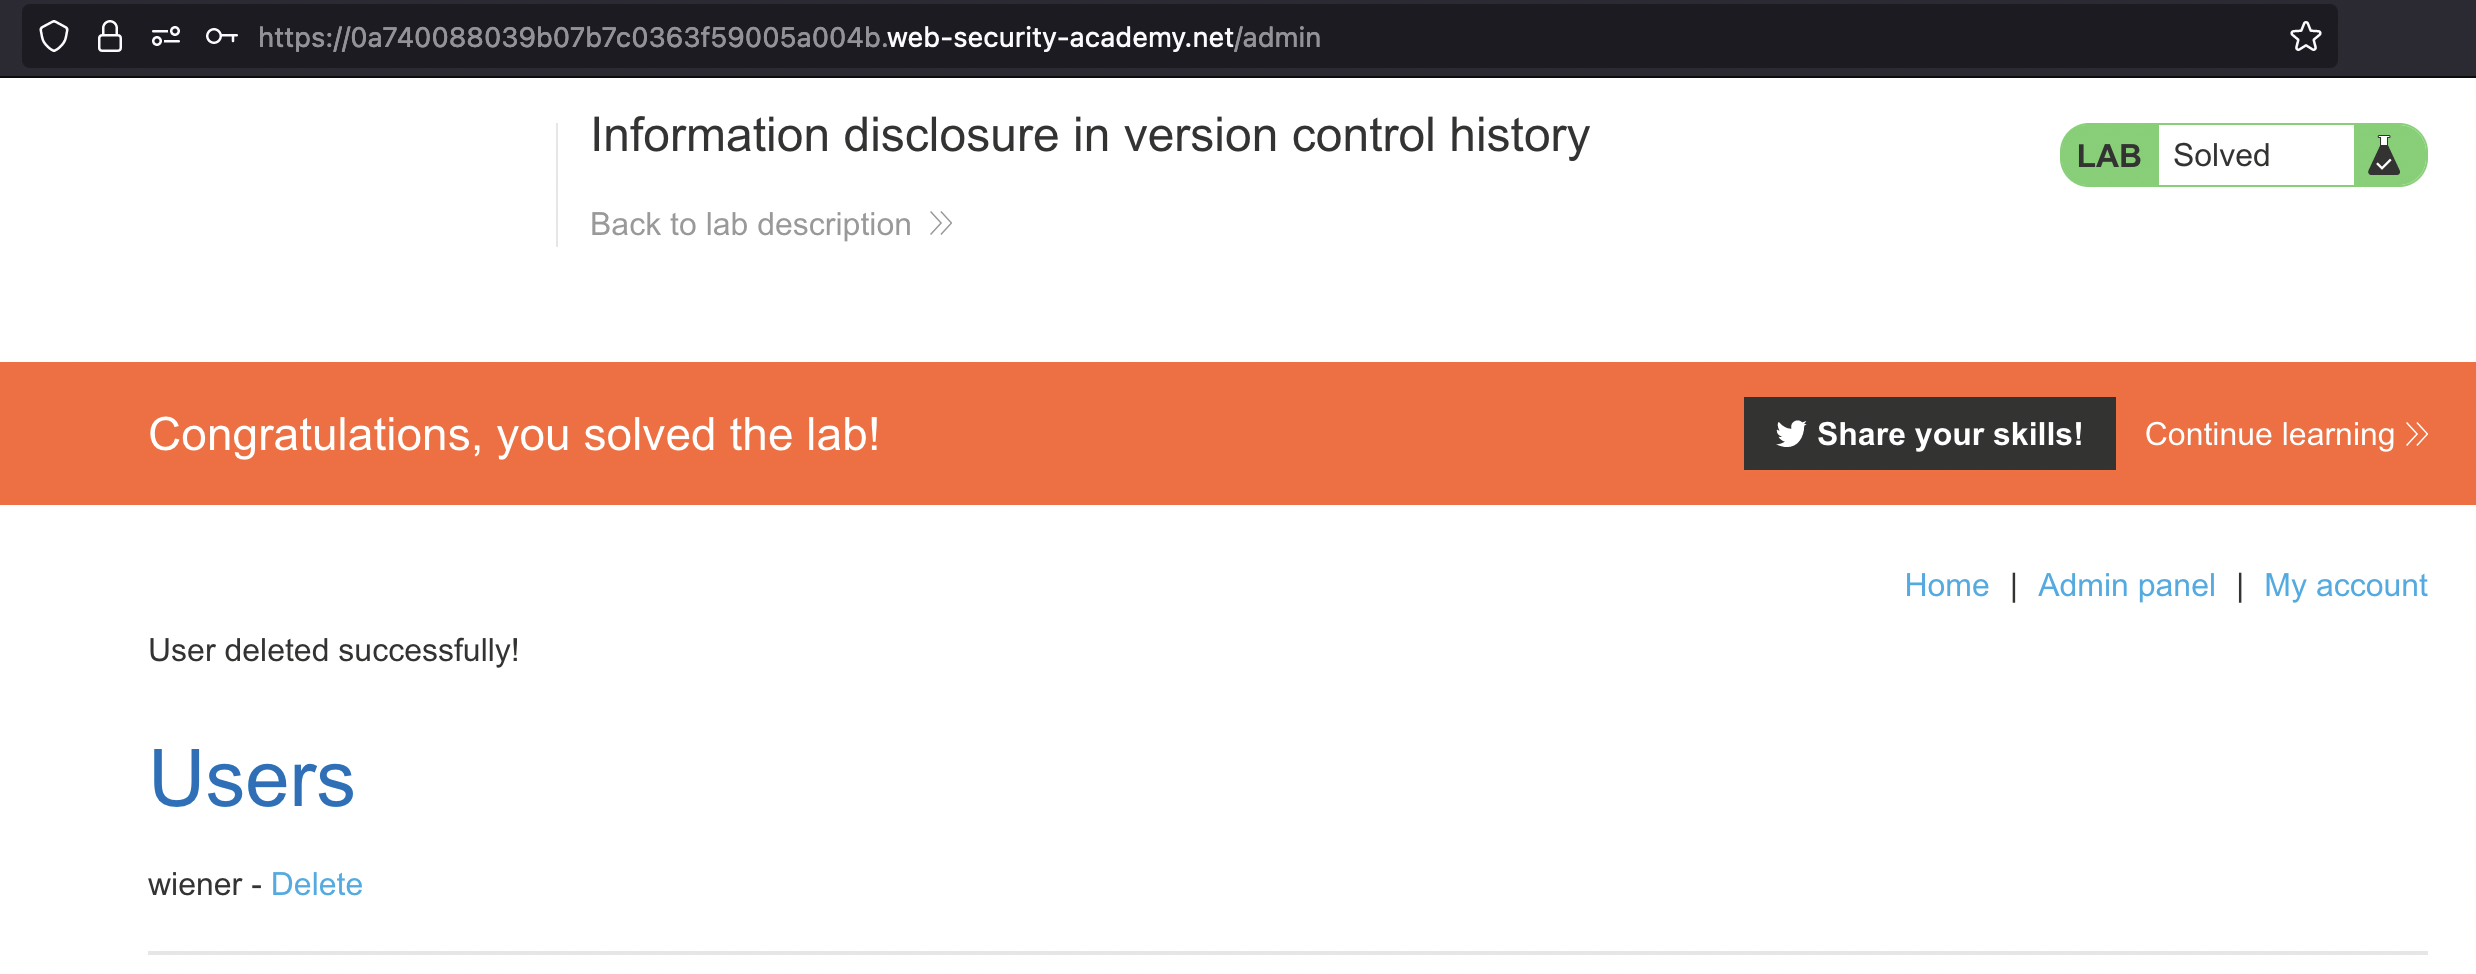Click the Solved lab status text

(2221, 156)
